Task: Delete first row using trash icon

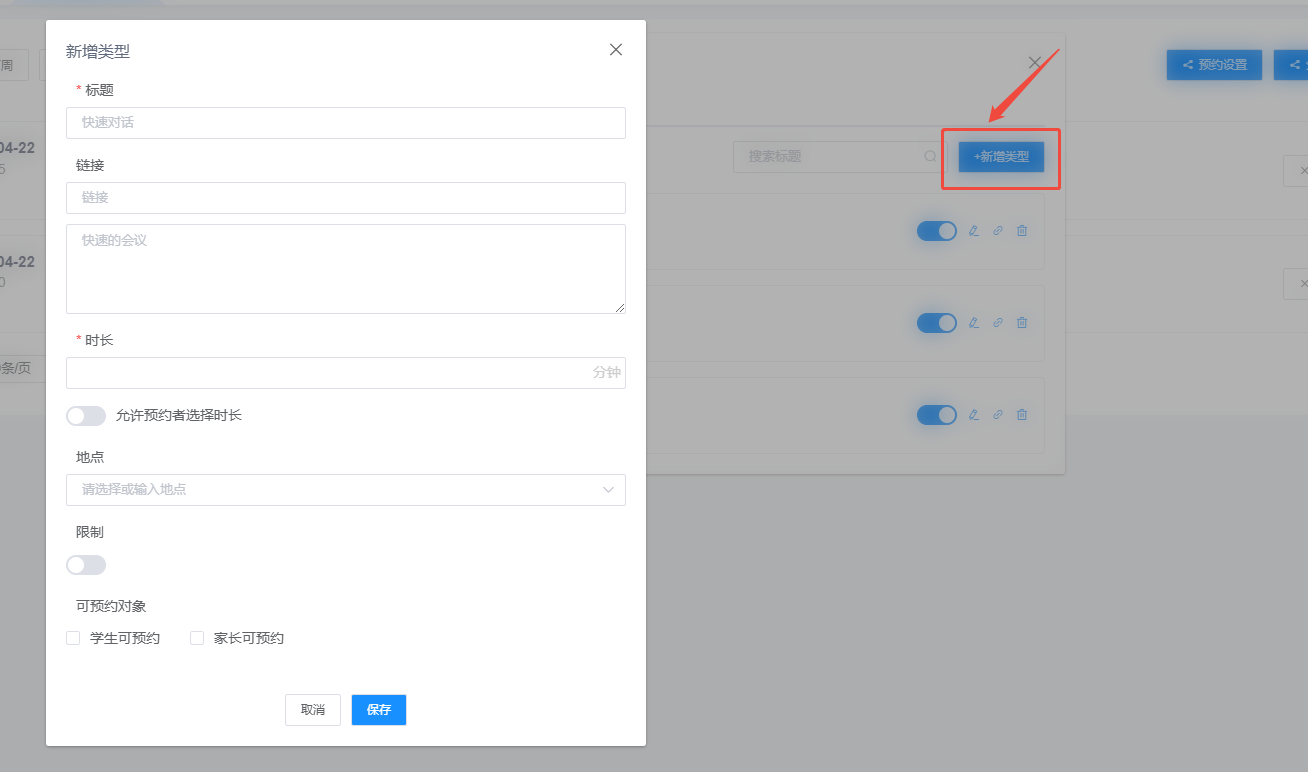Action: coord(1022,231)
